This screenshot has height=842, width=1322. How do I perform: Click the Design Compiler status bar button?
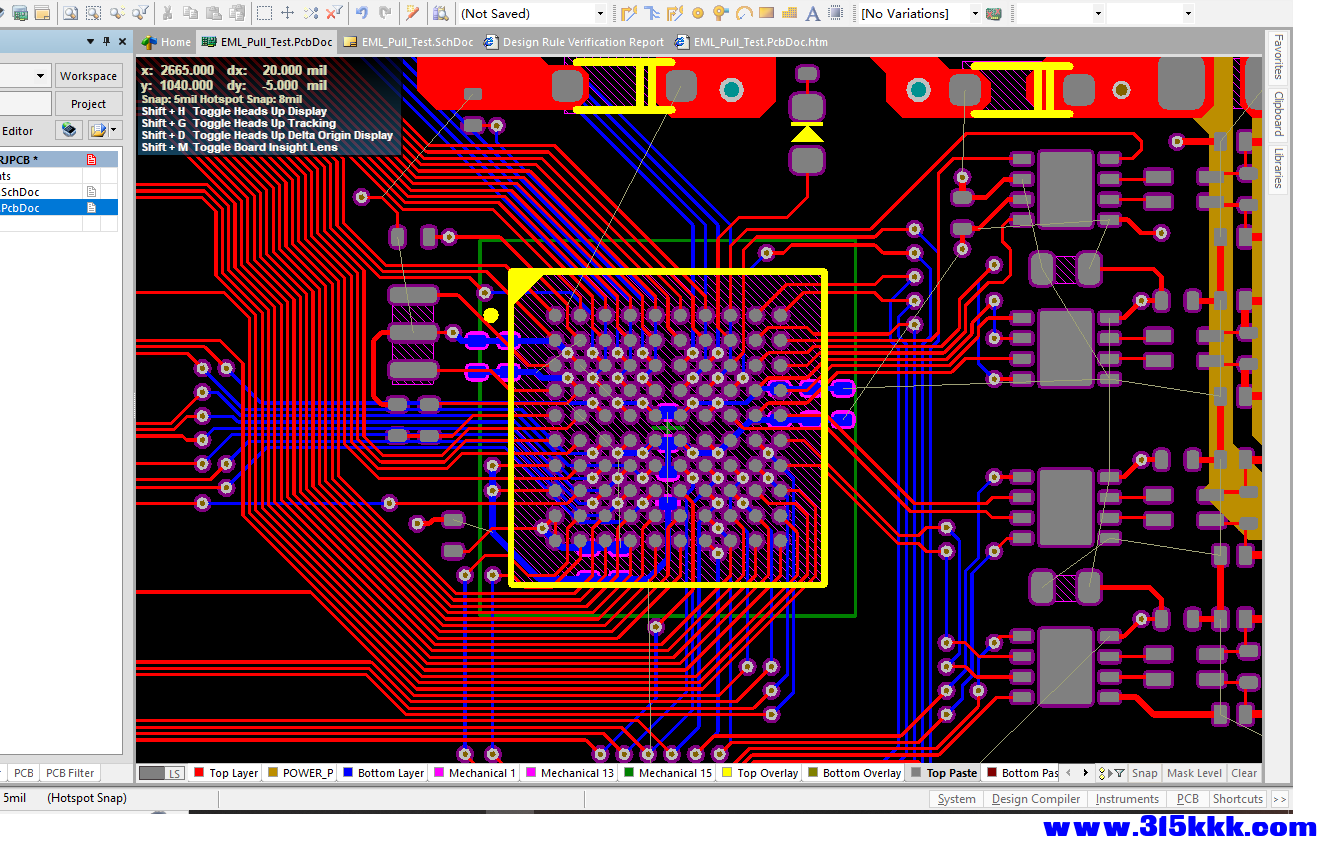tap(1036, 799)
